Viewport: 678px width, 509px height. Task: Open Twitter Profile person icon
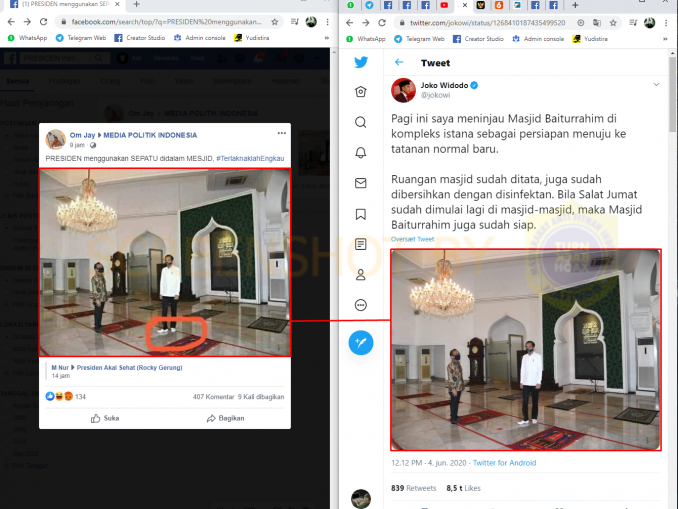click(361, 275)
